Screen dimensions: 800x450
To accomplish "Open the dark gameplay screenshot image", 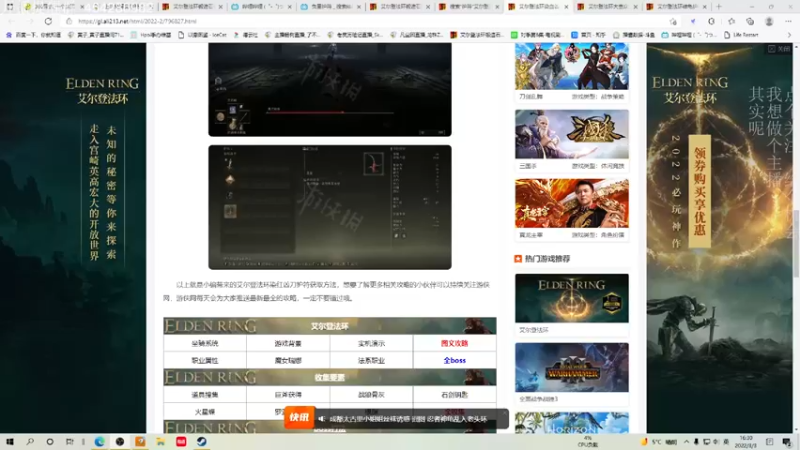I will 330,89.
